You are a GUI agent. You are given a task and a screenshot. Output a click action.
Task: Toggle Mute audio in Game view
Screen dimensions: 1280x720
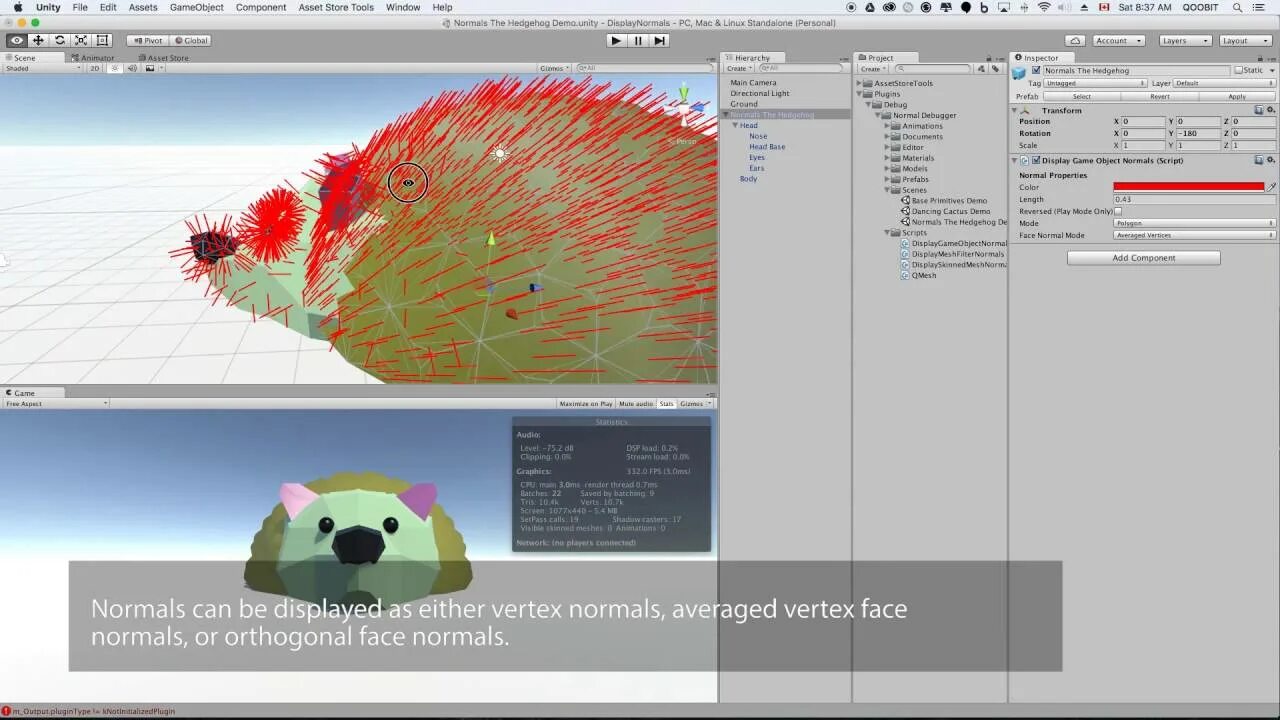636,404
